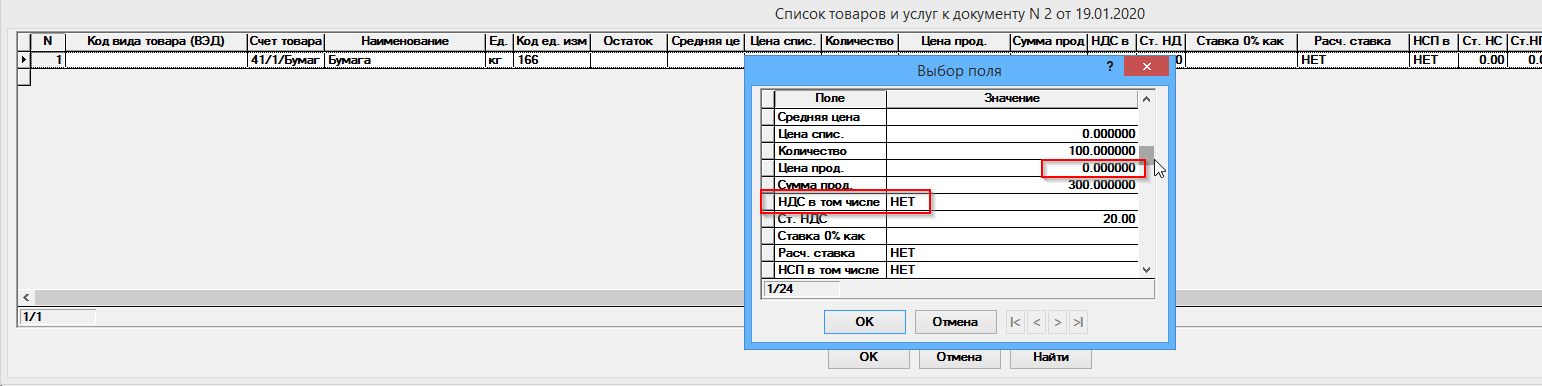Click the Счет товара column header

(x=285, y=41)
